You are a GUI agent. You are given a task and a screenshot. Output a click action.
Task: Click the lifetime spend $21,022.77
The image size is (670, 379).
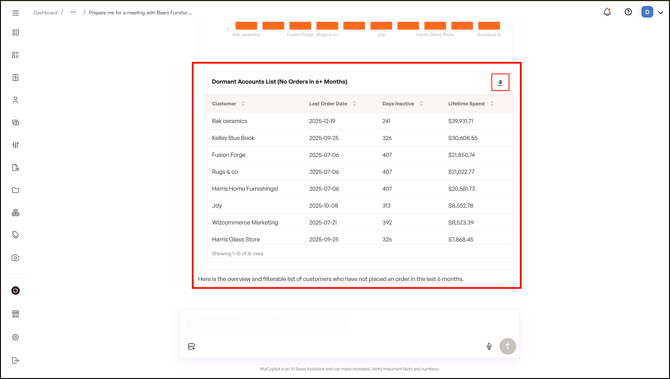(461, 172)
